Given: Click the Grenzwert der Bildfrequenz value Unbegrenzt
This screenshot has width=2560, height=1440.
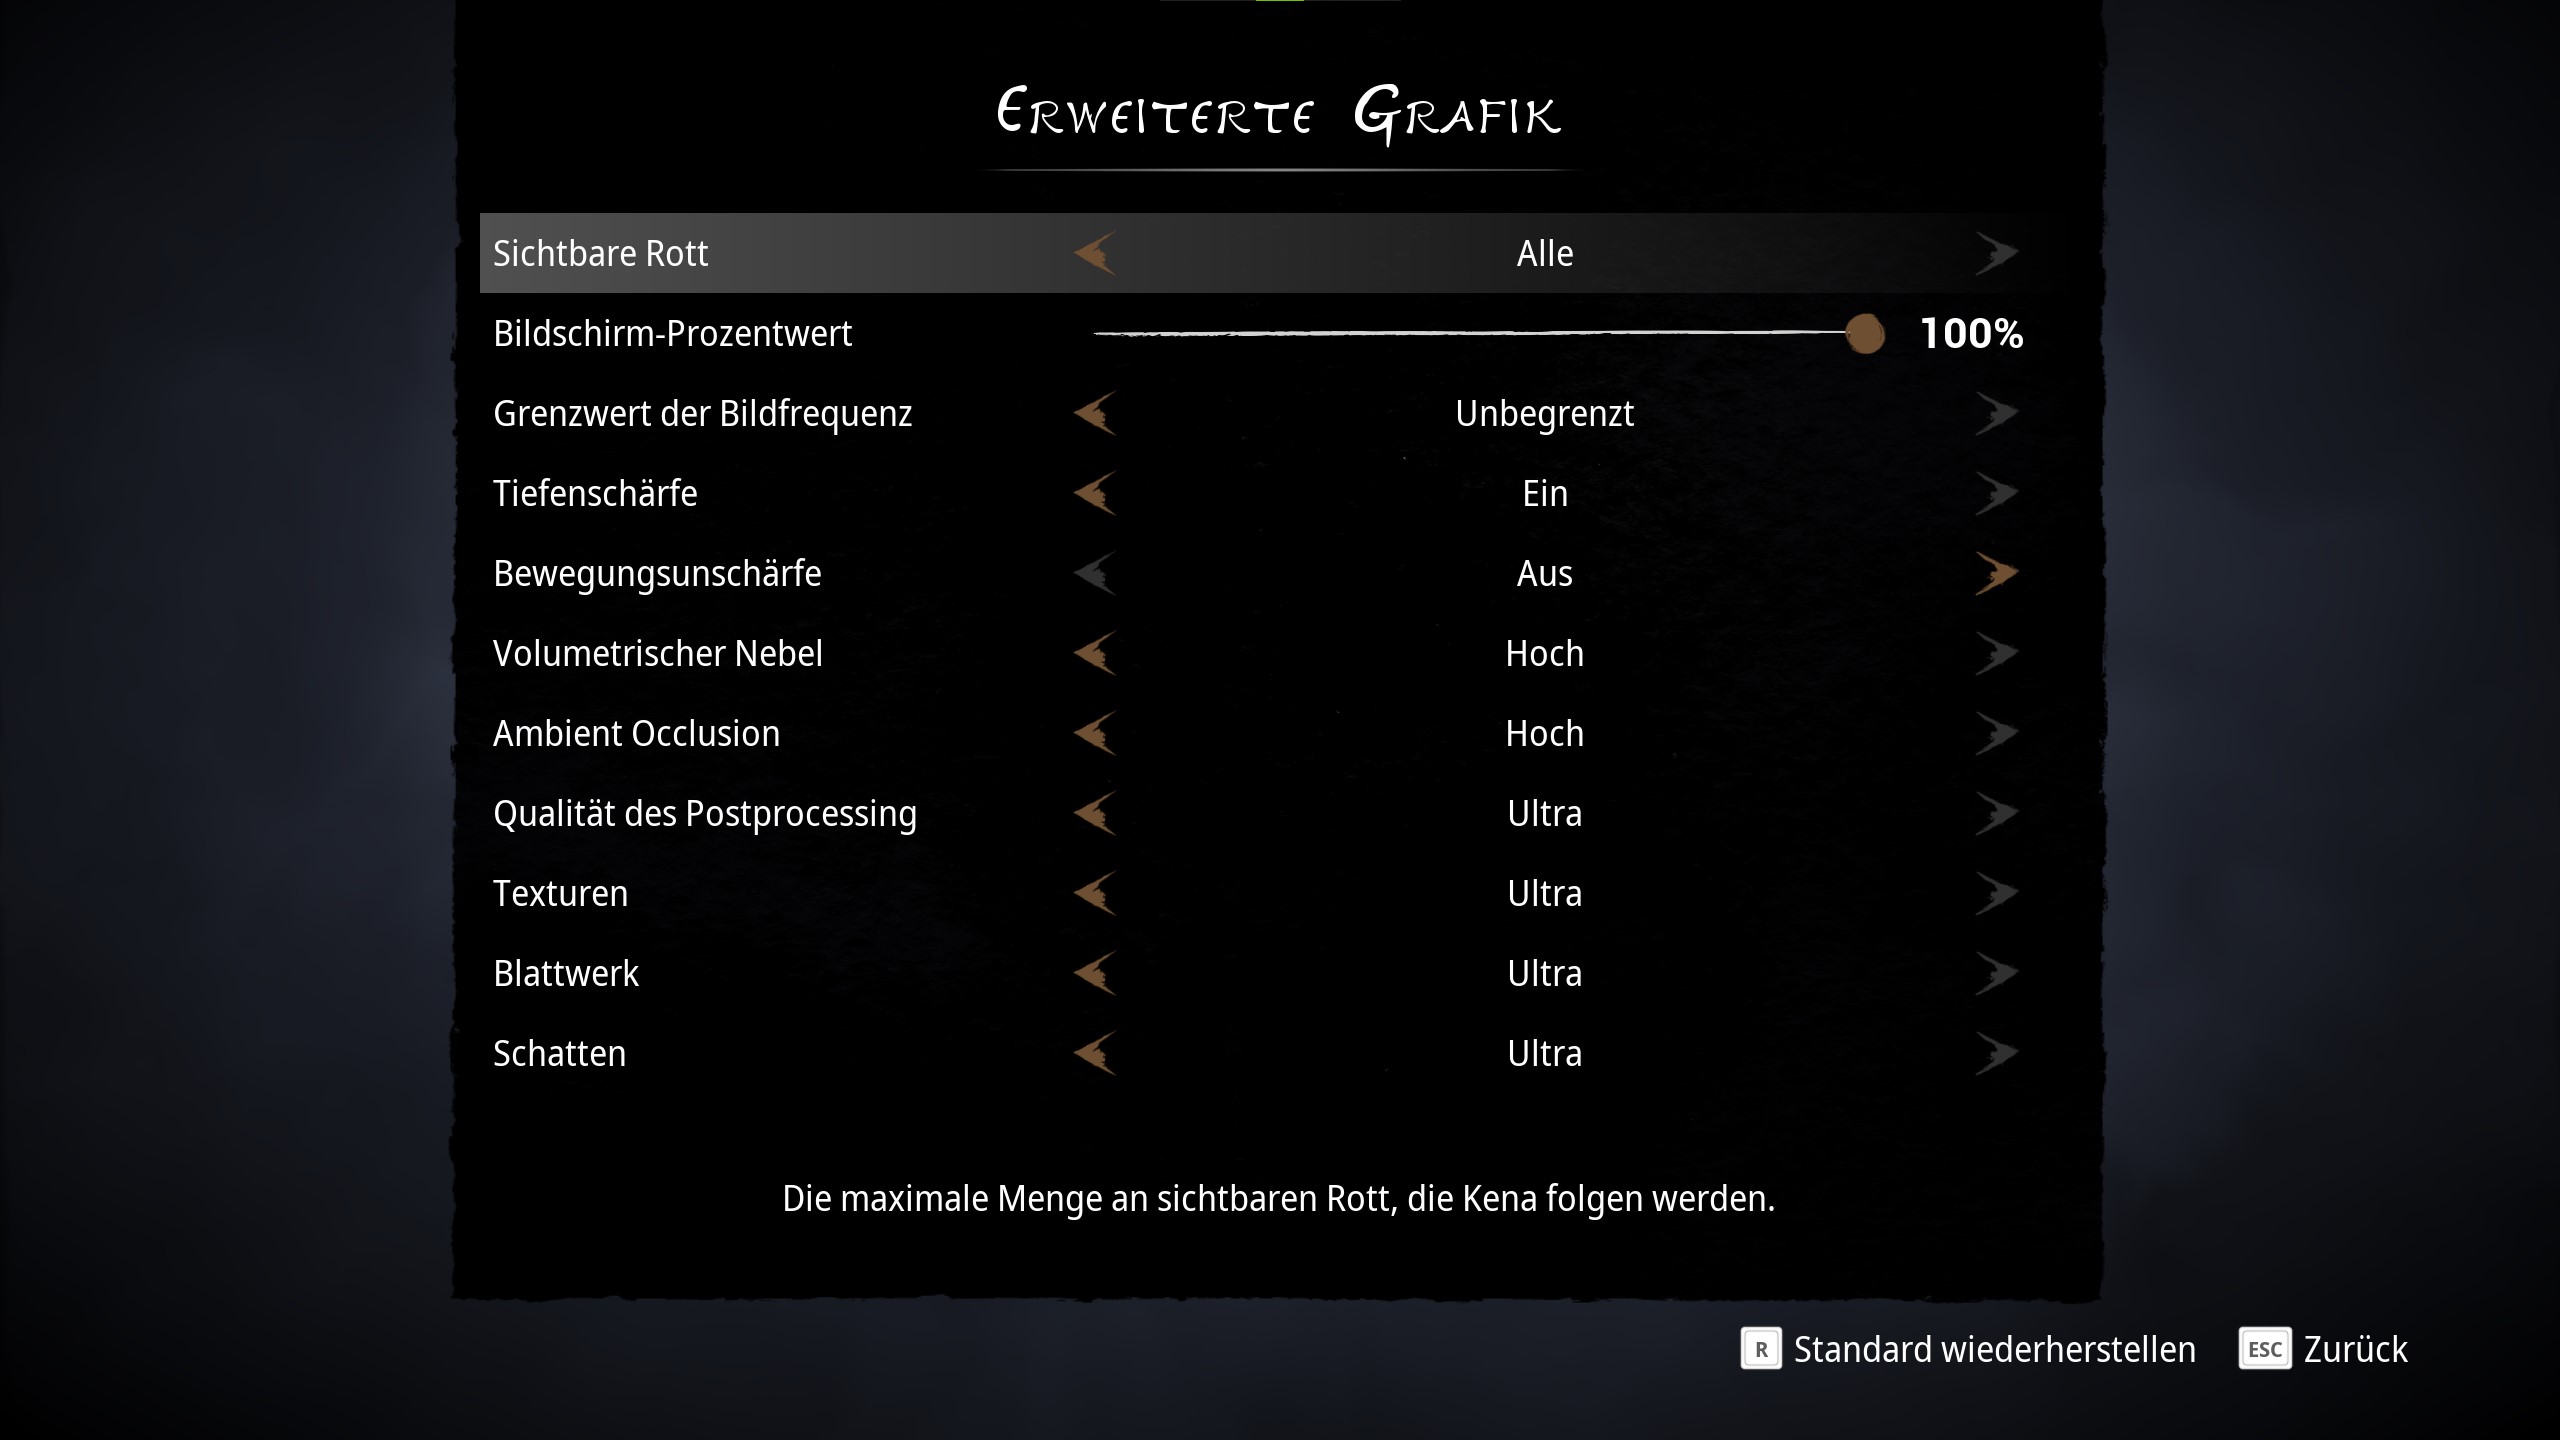Looking at the screenshot, I should coord(1545,413).
